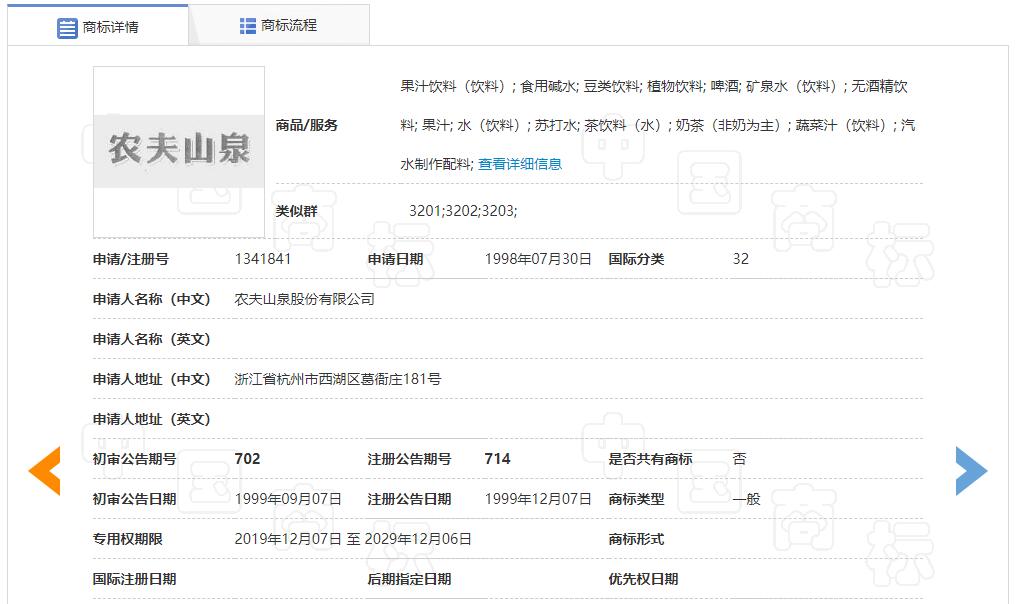Click registration announcement issue number 714

pyautogui.click(x=497, y=459)
